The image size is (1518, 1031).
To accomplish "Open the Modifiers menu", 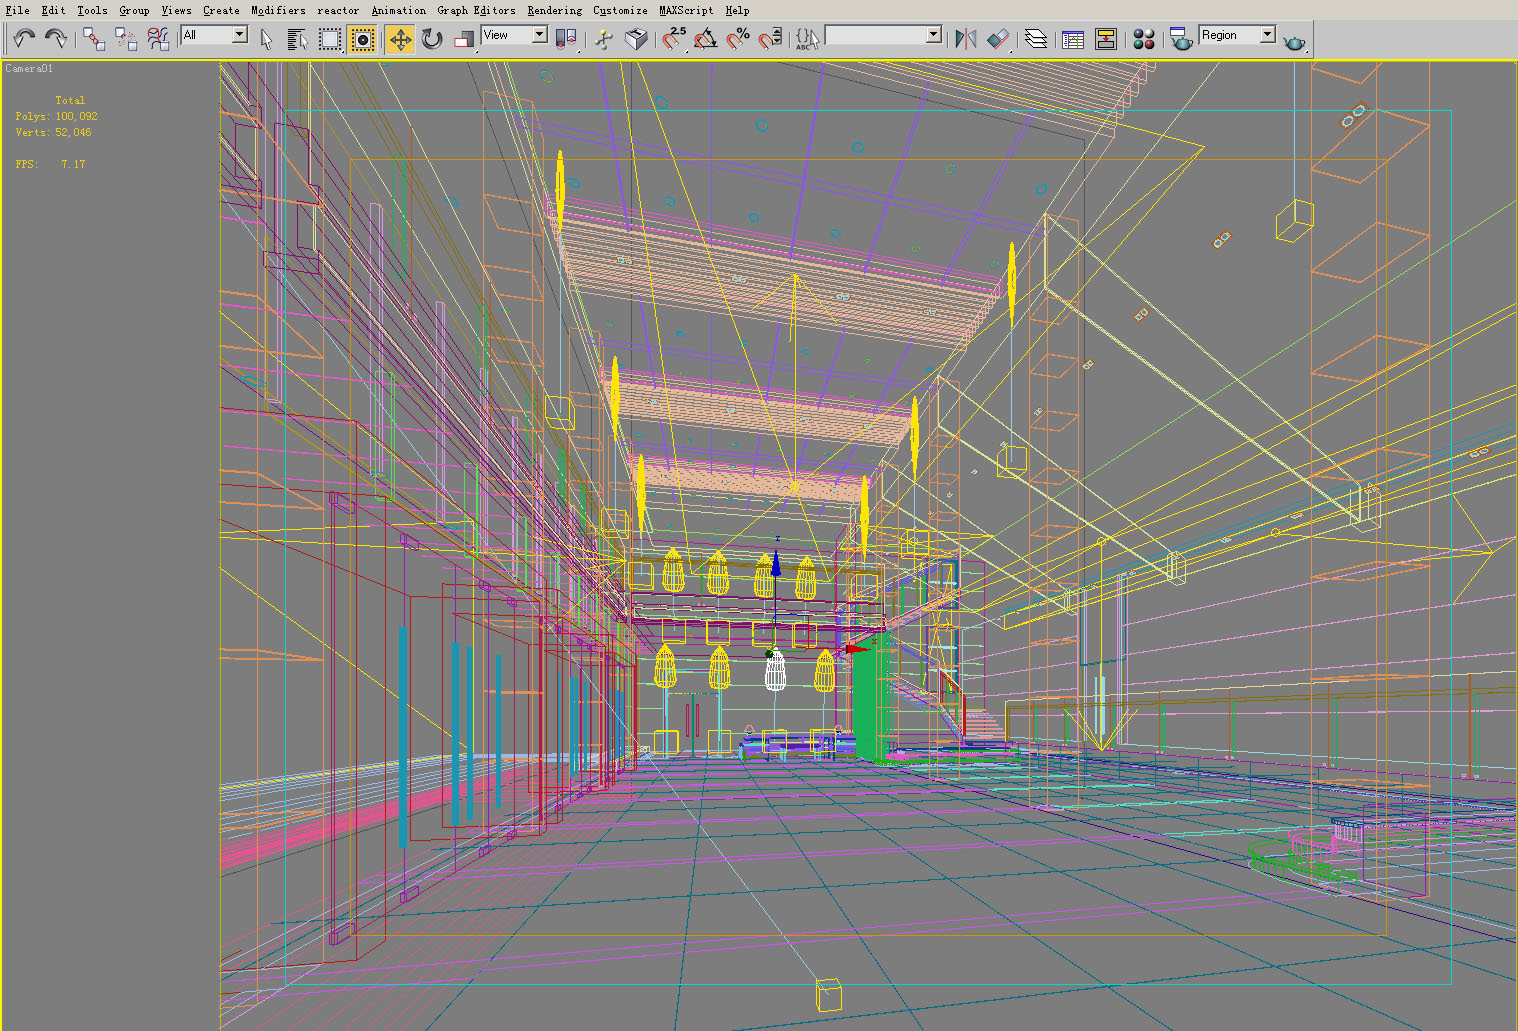I will pos(278,10).
